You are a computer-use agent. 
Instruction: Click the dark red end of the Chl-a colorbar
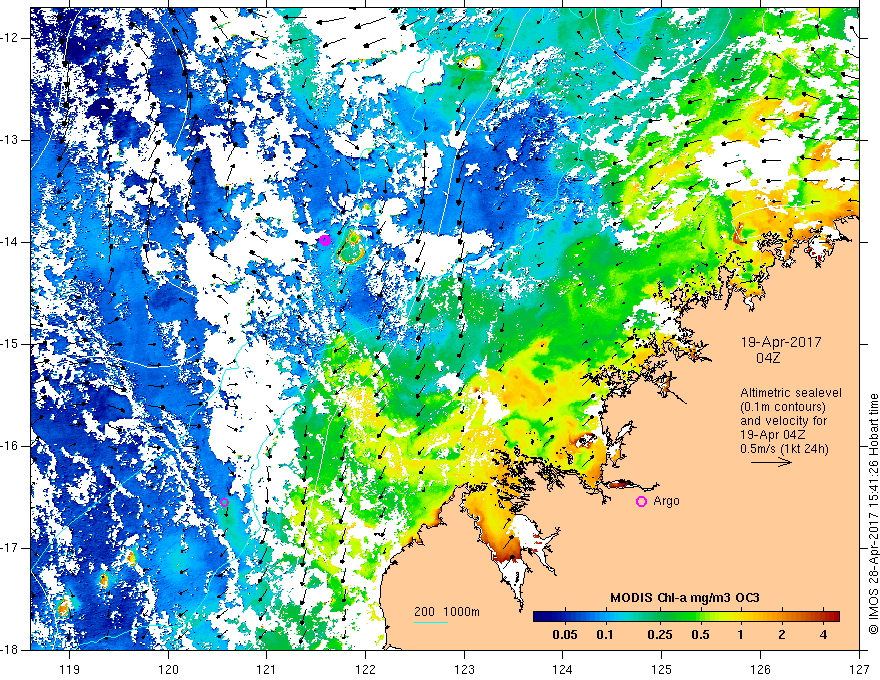click(x=833, y=617)
